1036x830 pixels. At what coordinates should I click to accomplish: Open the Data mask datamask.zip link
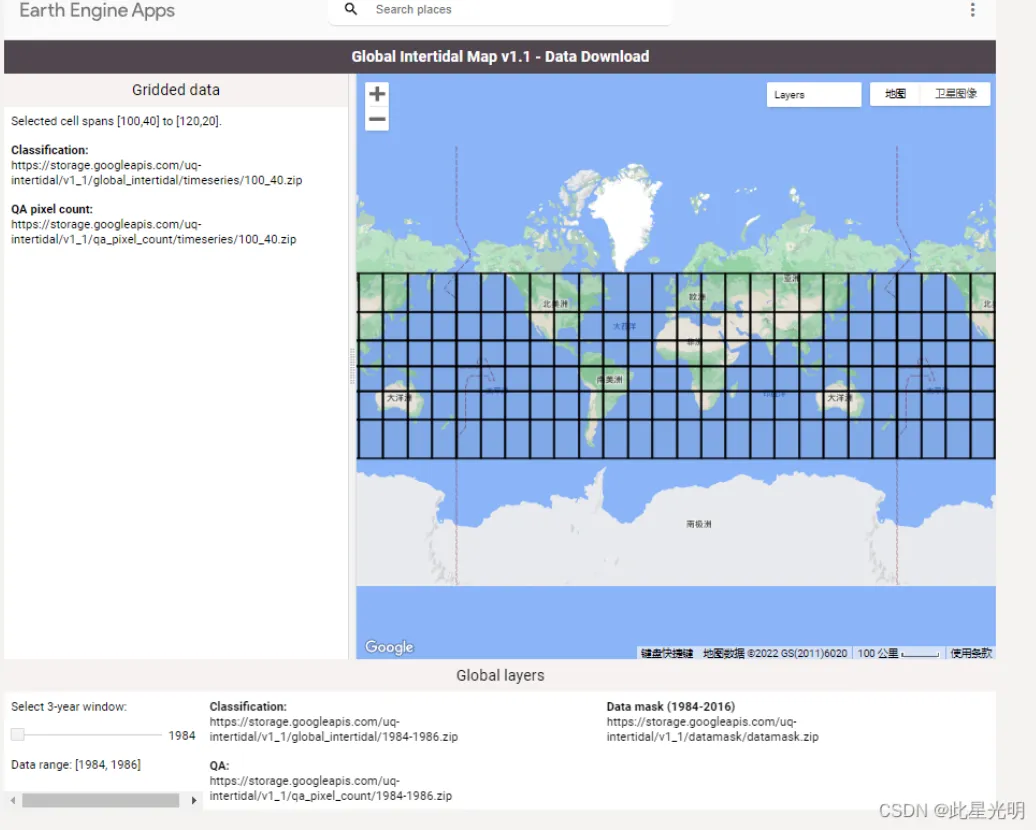tap(712, 730)
